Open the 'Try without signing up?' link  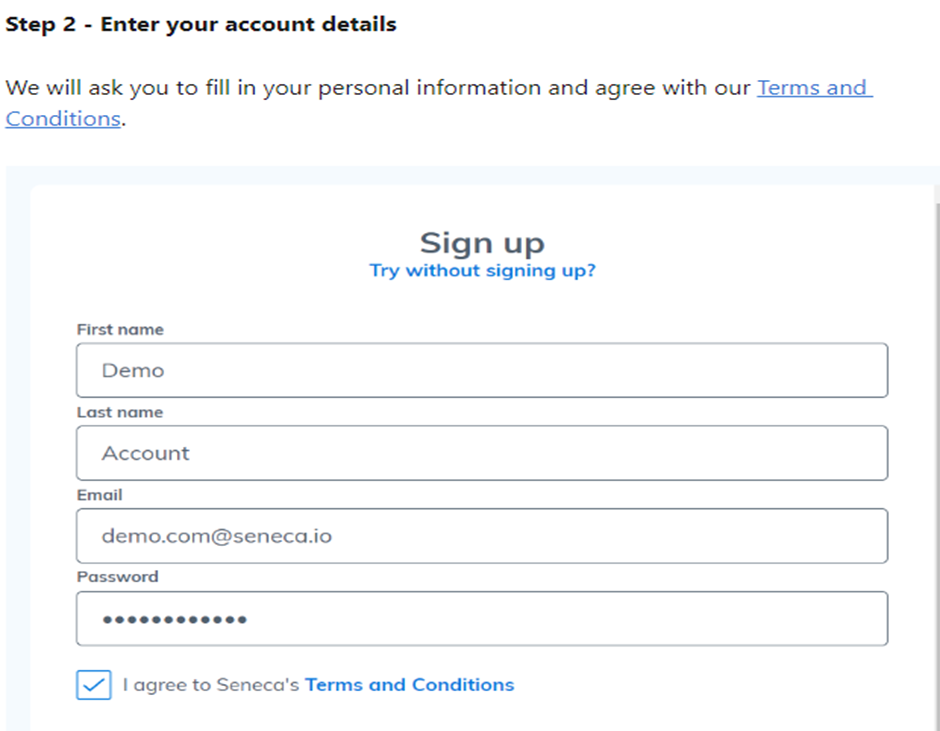click(483, 270)
